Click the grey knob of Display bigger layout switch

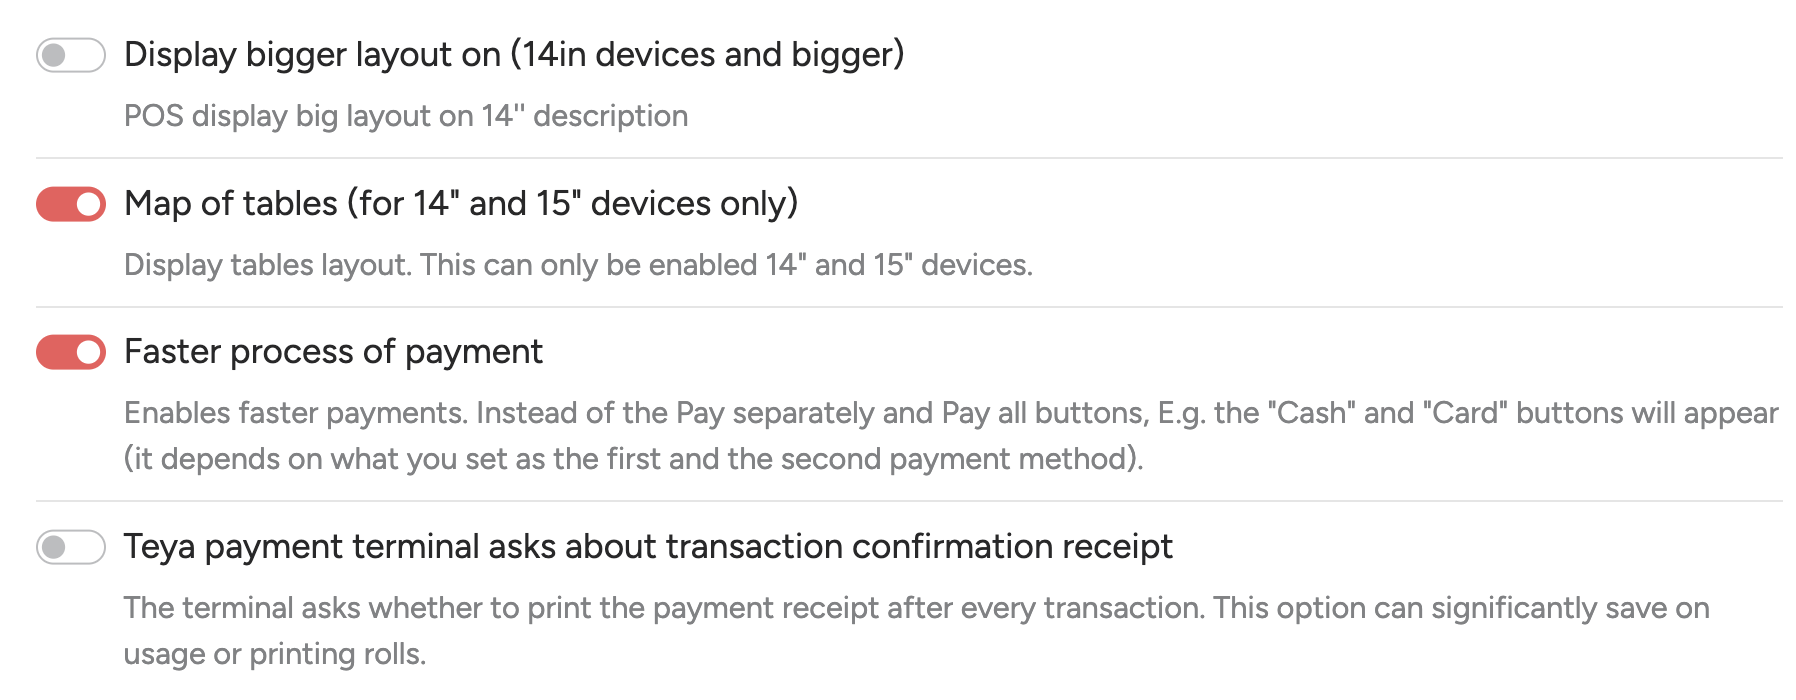[54, 55]
